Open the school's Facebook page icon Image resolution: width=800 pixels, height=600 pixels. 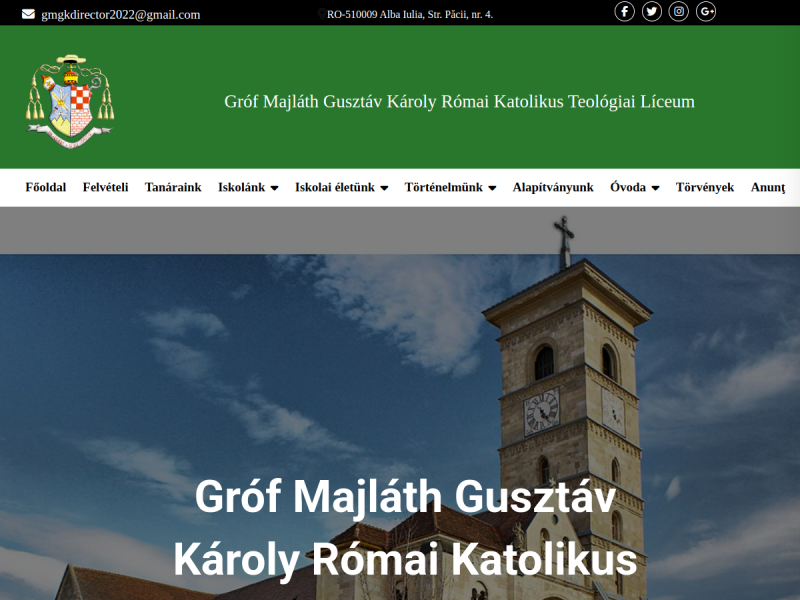coord(625,12)
